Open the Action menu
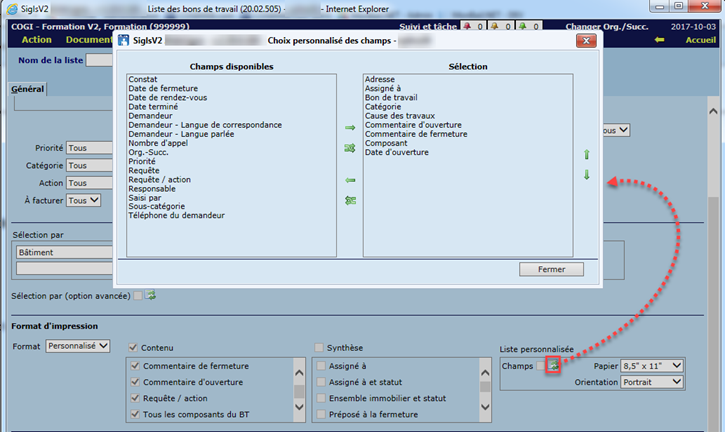This screenshot has width=725, height=432. click(36, 40)
